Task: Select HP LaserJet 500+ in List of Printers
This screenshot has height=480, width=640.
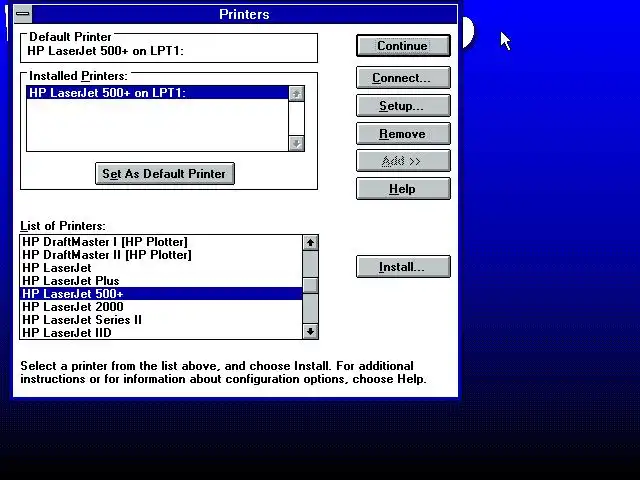Action: coord(161,294)
